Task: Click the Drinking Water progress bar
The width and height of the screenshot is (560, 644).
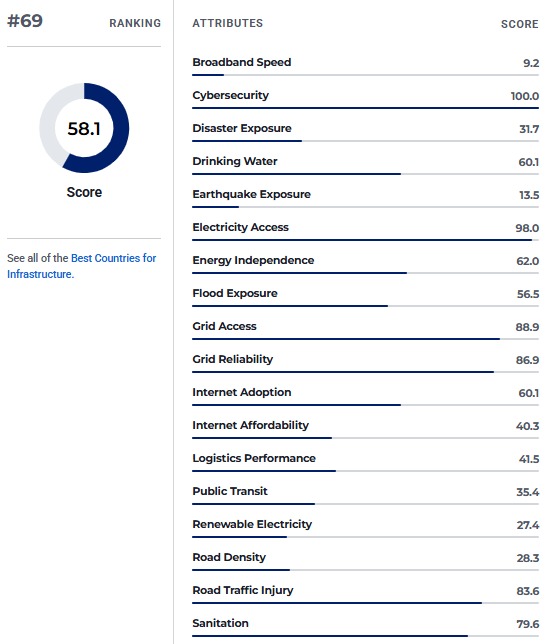Action: 365,174
